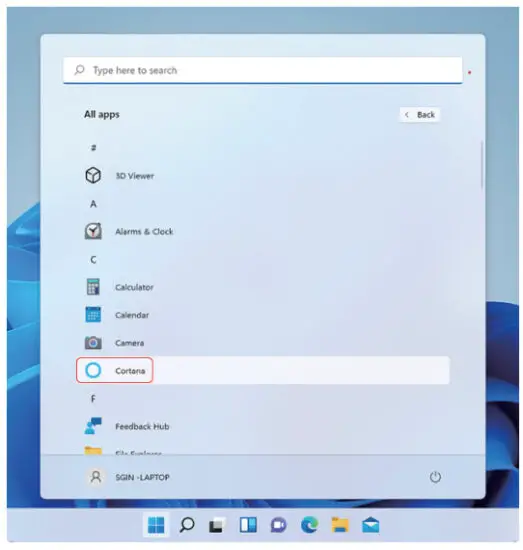
Task: Open Chat app in taskbar
Action: point(279,525)
